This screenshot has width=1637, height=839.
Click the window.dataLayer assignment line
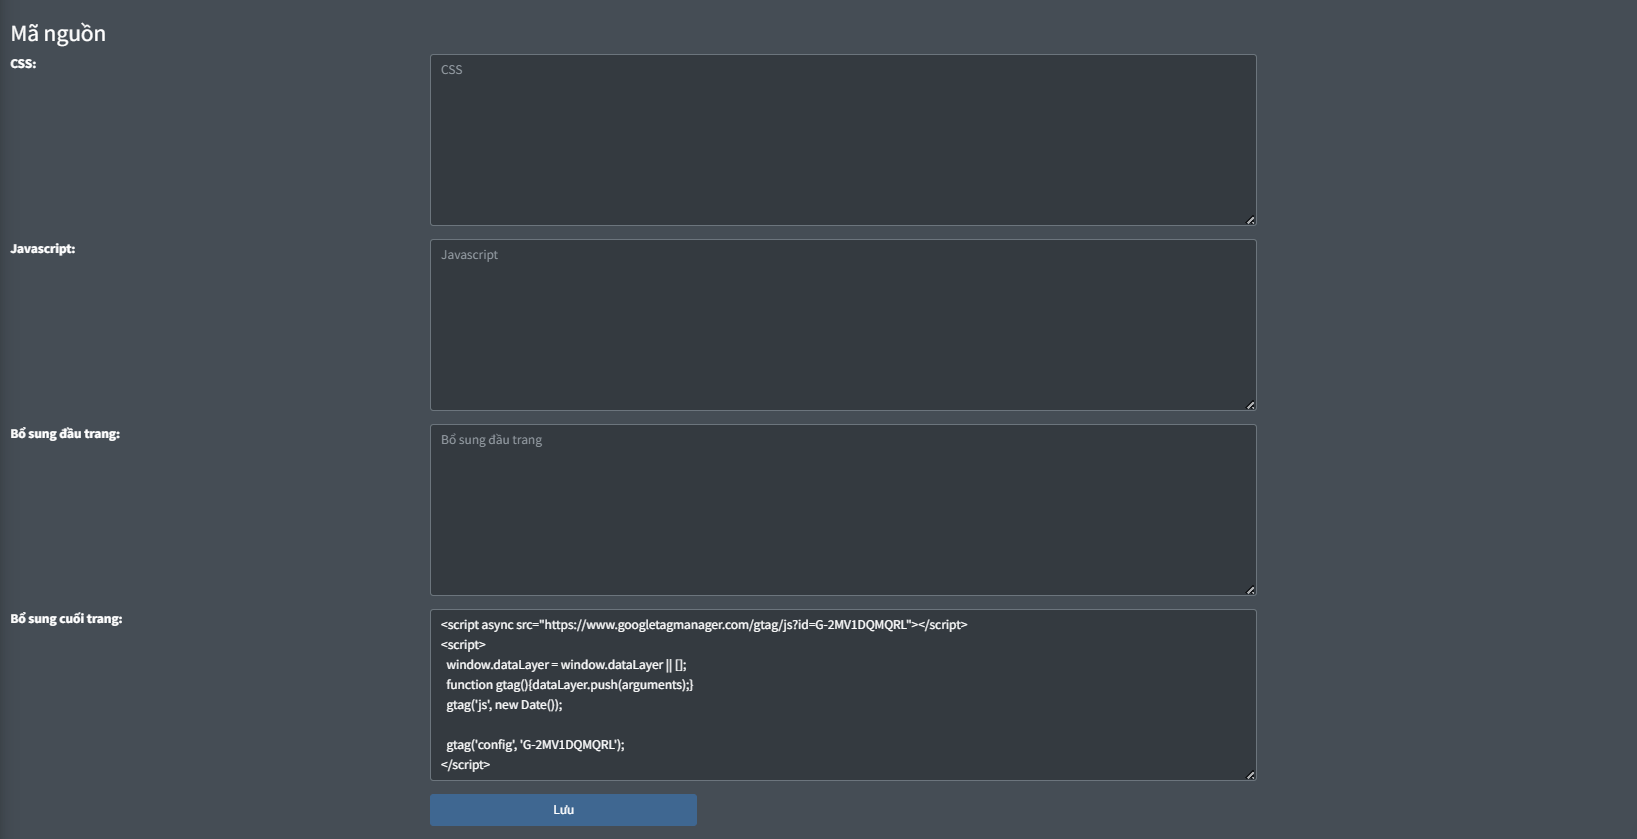[566, 665]
